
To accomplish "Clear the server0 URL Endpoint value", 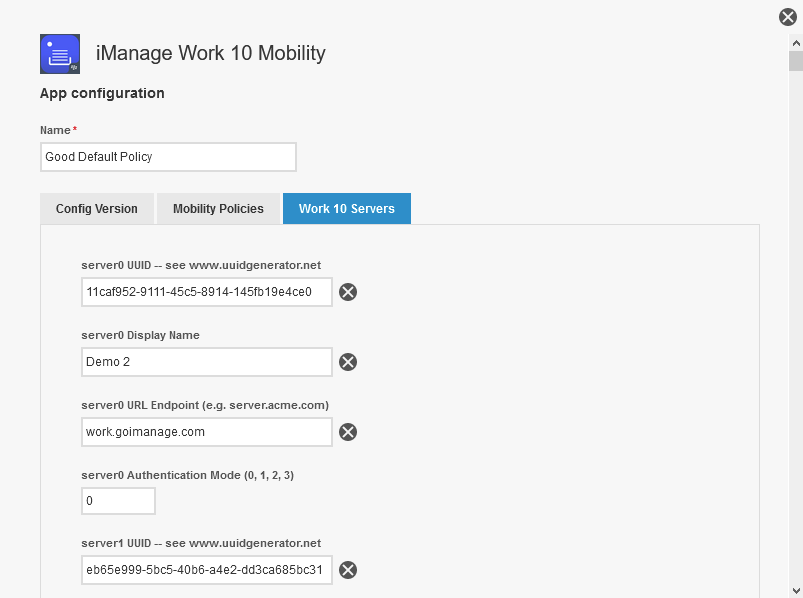I will (348, 432).
